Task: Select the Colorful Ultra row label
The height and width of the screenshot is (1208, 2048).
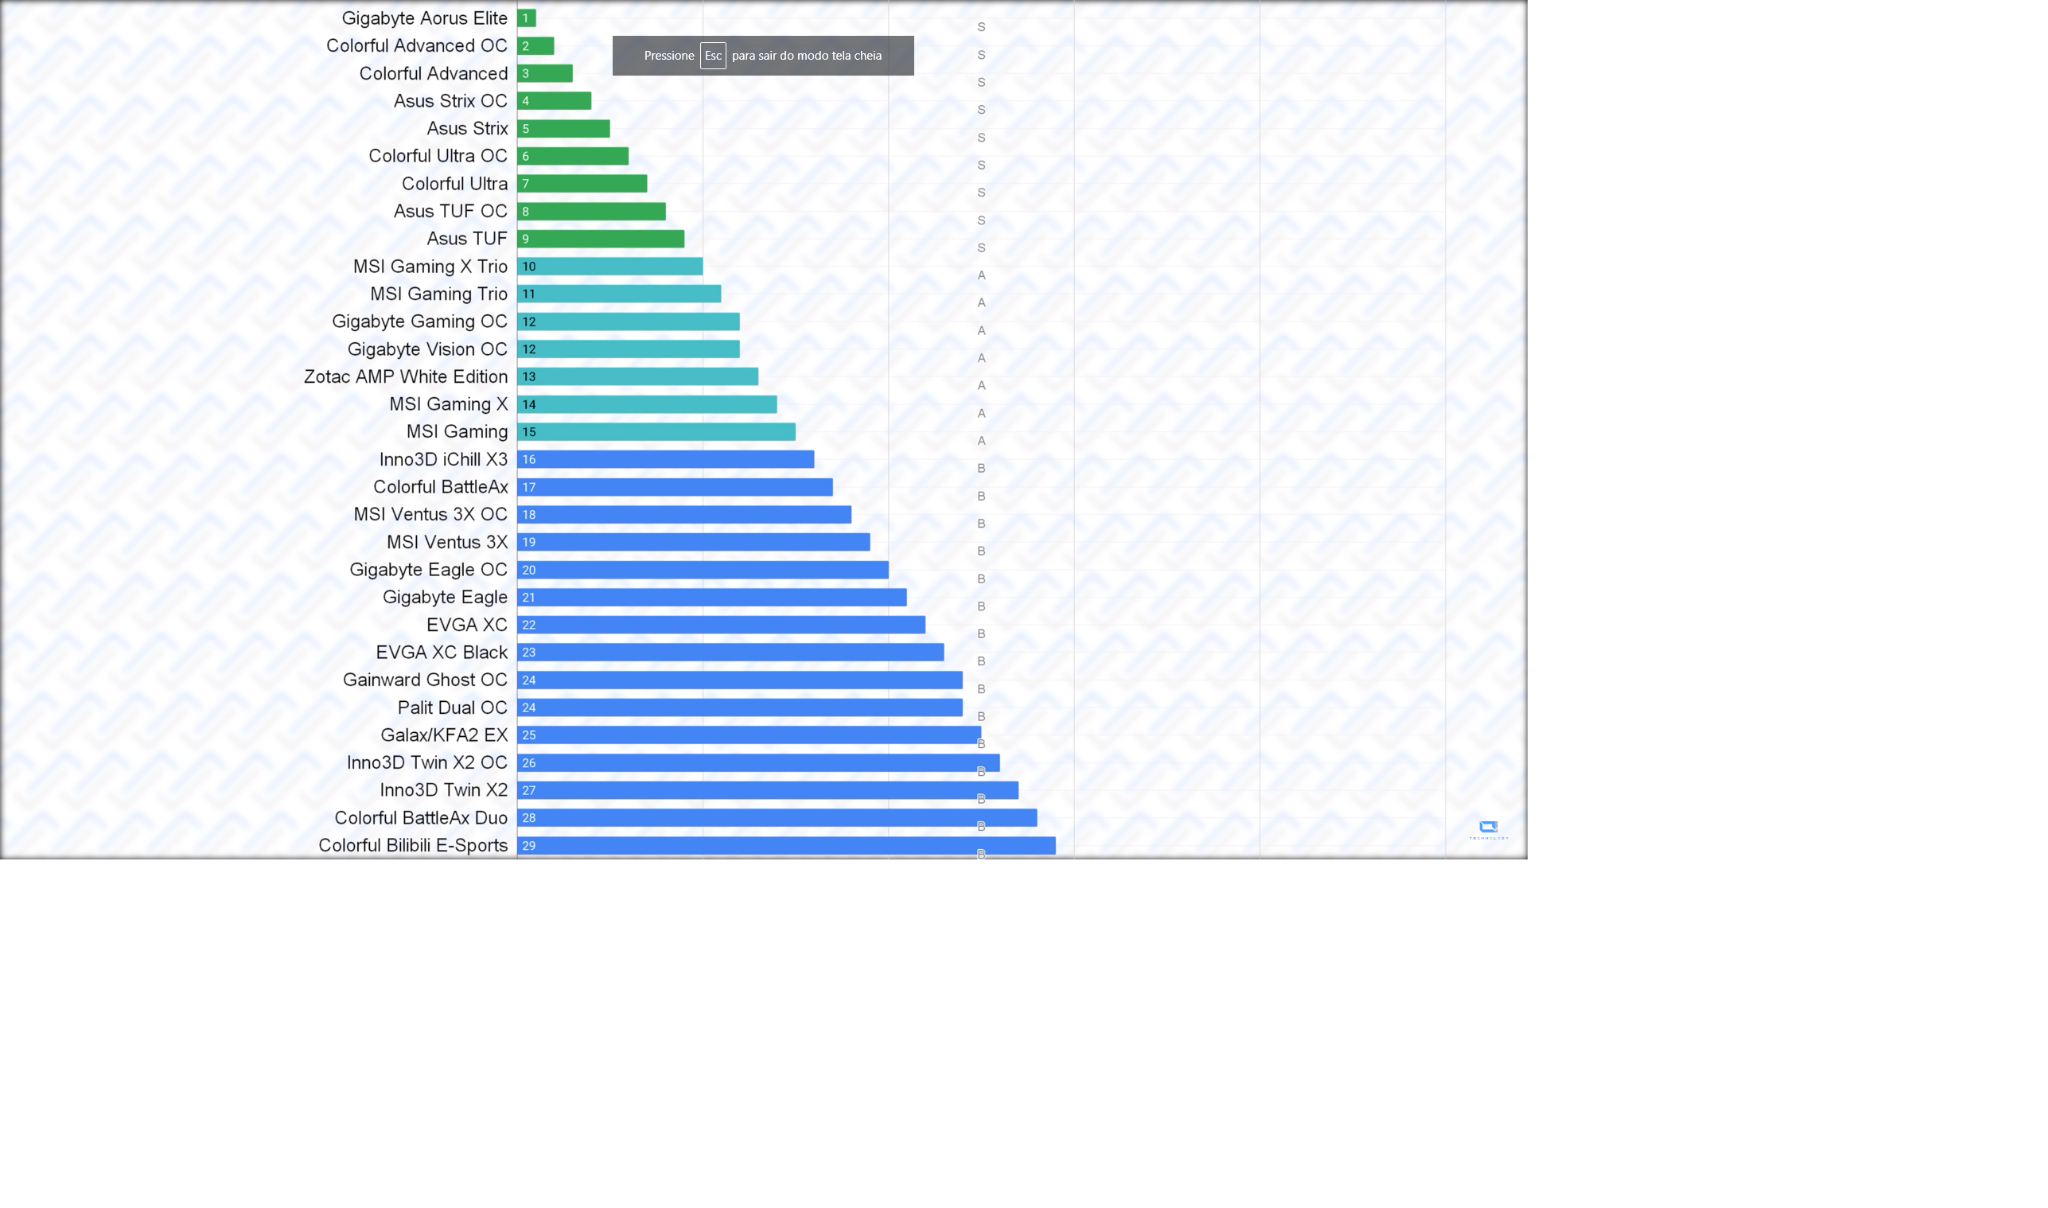Action: 455,184
